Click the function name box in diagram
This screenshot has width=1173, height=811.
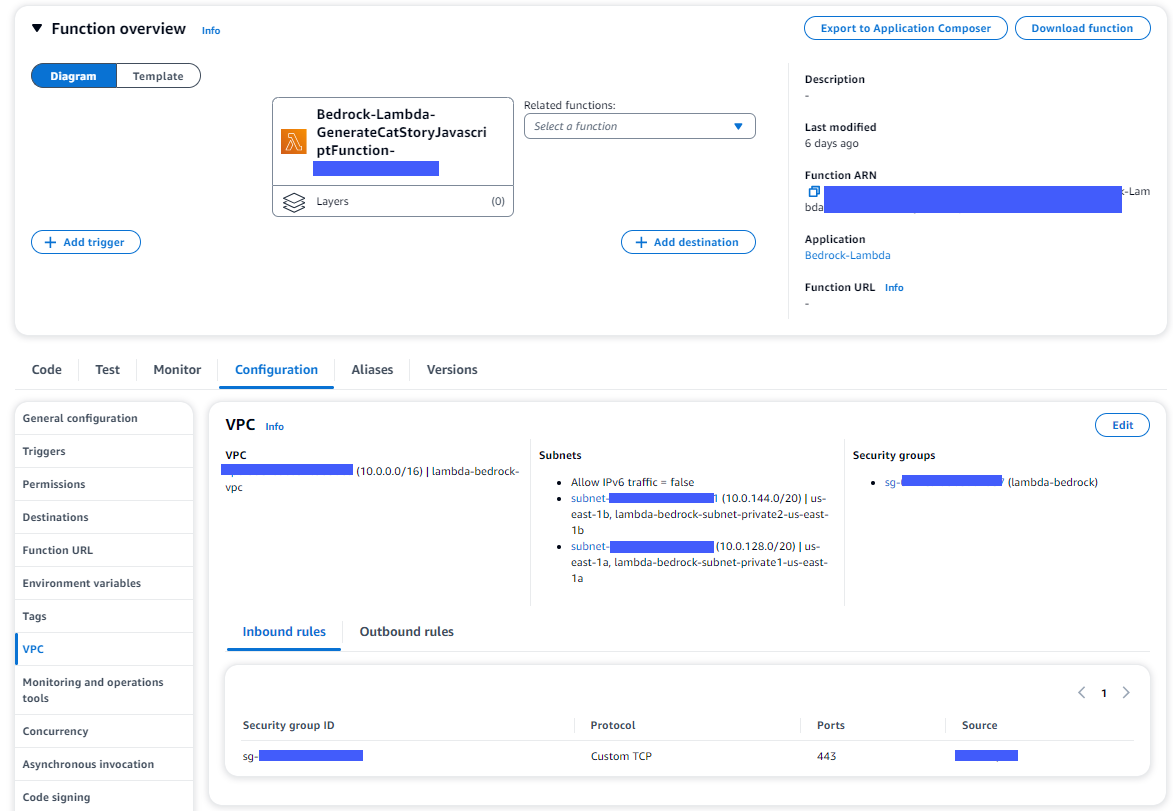coord(393,141)
